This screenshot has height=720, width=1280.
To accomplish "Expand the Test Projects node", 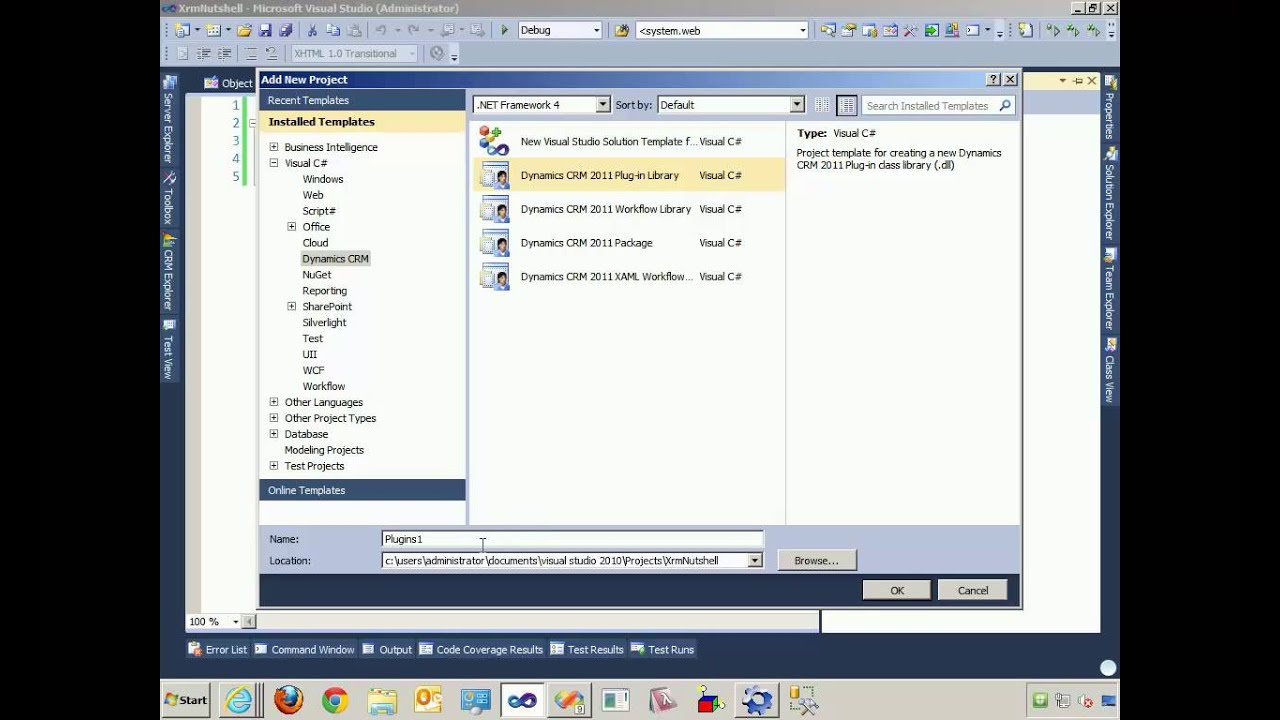I will click(x=274, y=466).
